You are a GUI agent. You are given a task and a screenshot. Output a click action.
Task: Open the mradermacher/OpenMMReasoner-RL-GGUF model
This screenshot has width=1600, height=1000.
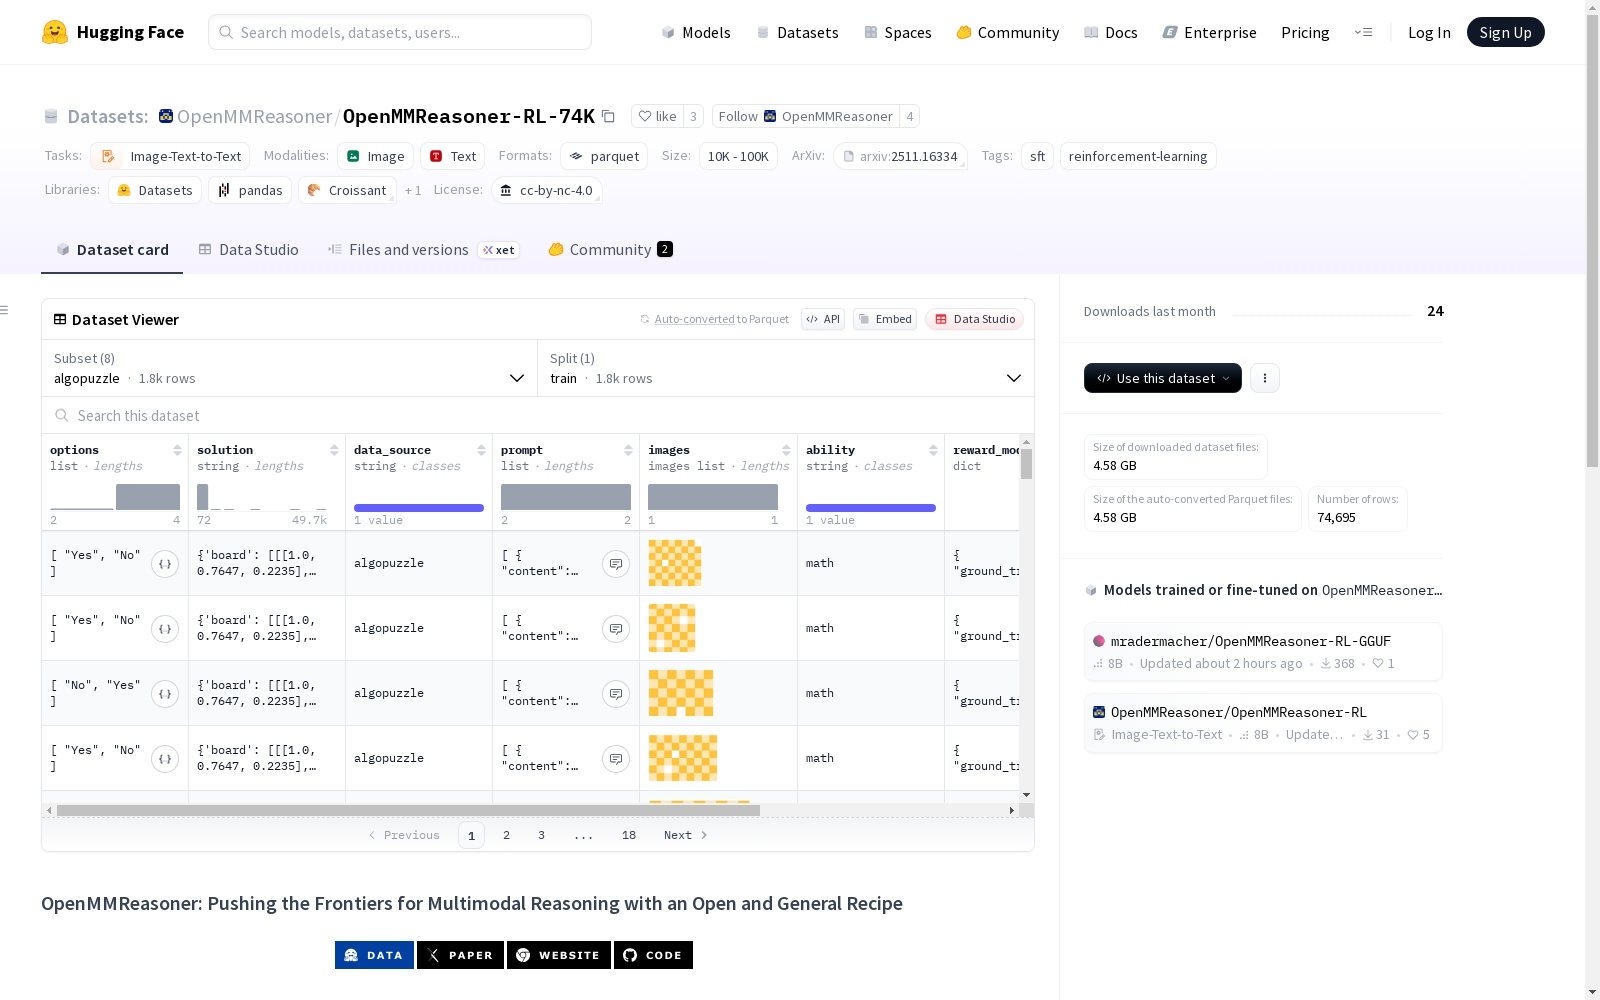(x=1263, y=651)
